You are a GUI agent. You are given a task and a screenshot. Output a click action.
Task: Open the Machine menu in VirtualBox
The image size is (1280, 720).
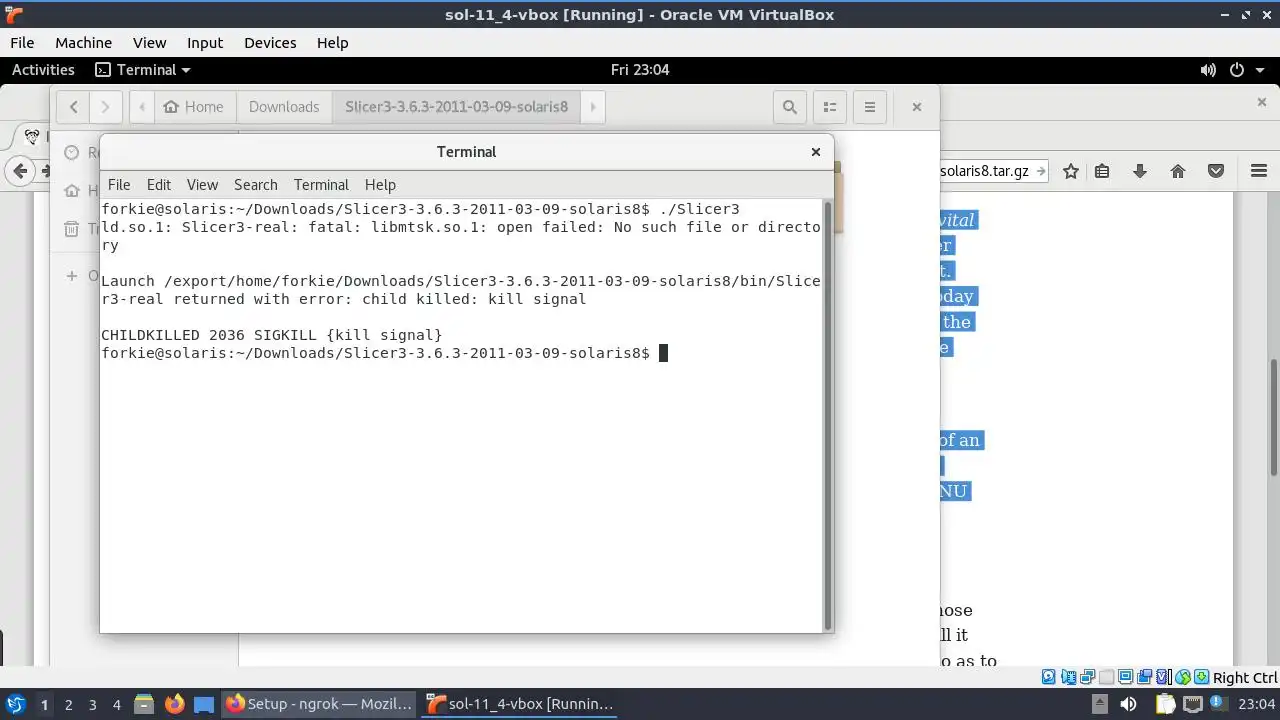(83, 43)
